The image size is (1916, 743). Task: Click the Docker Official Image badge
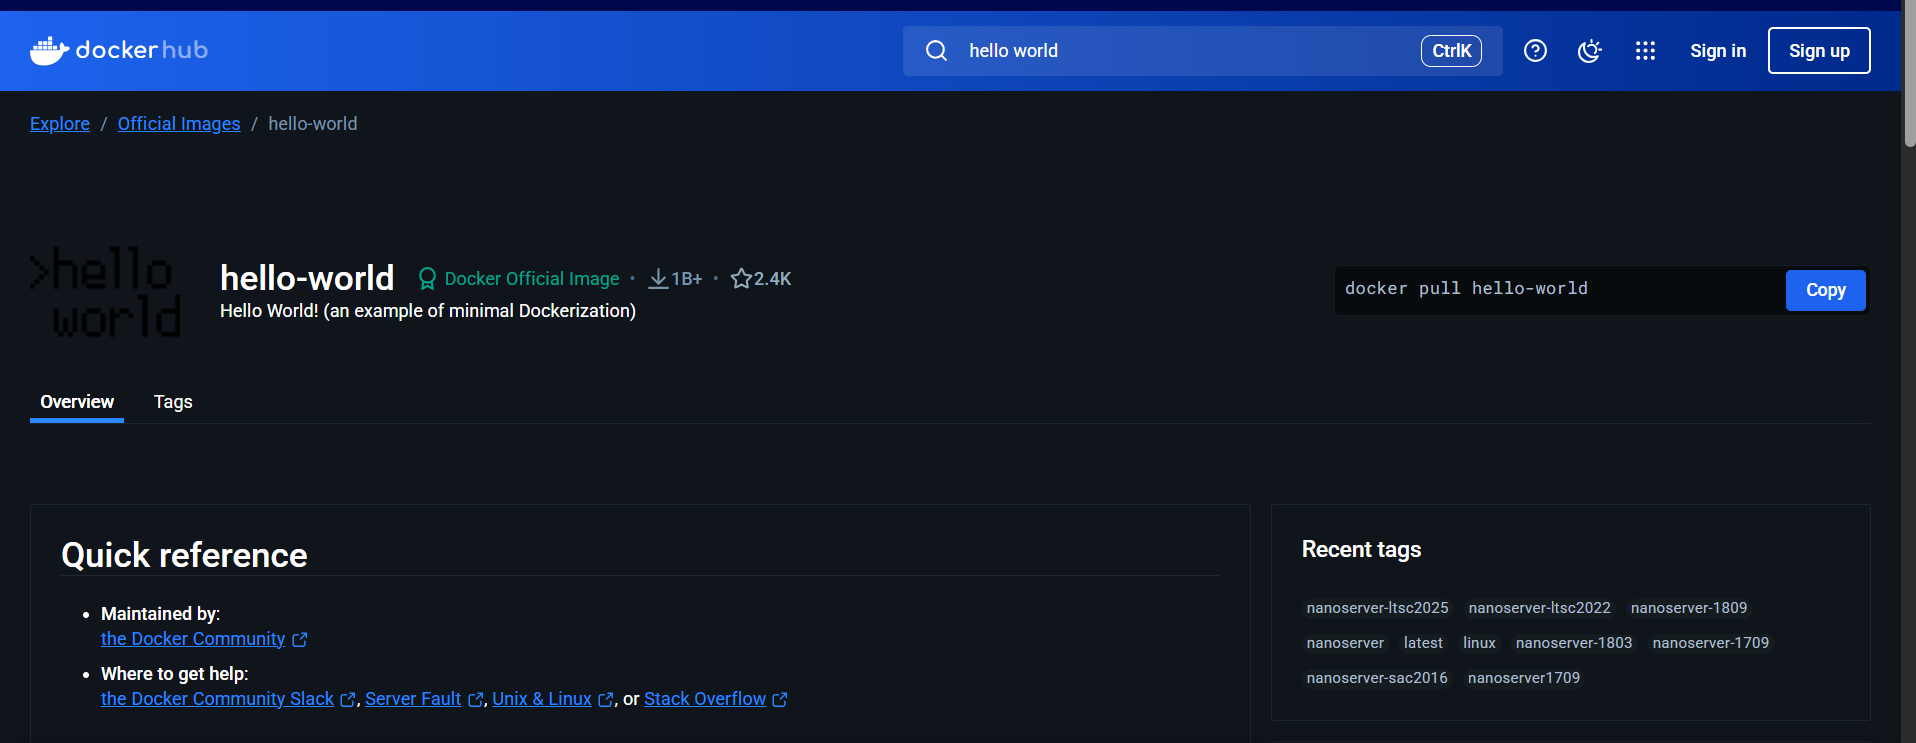point(519,279)
